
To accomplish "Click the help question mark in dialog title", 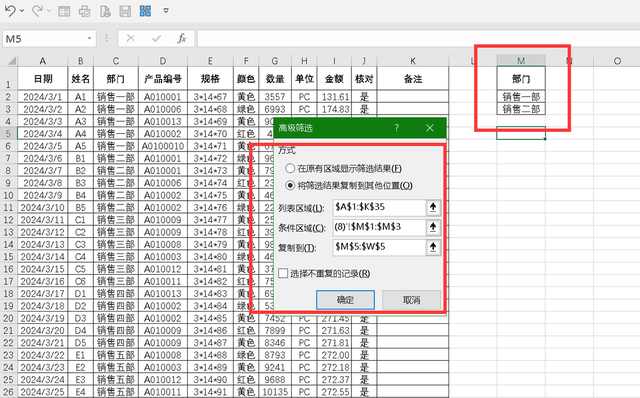I will (x=397, y=128).
